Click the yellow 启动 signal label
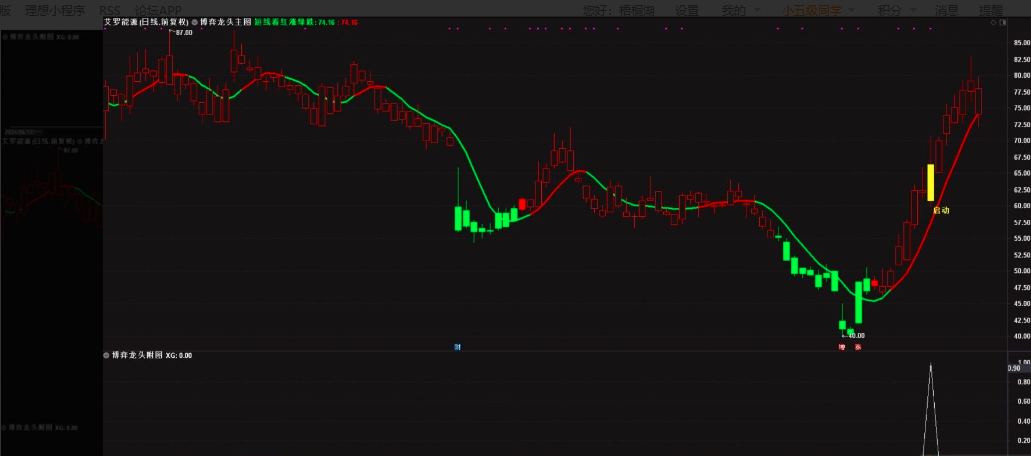1031x456 pixels. [941, 211]
